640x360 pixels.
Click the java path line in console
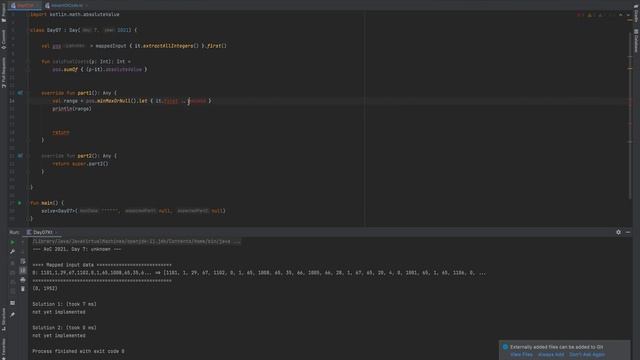(x=136, y=242)
